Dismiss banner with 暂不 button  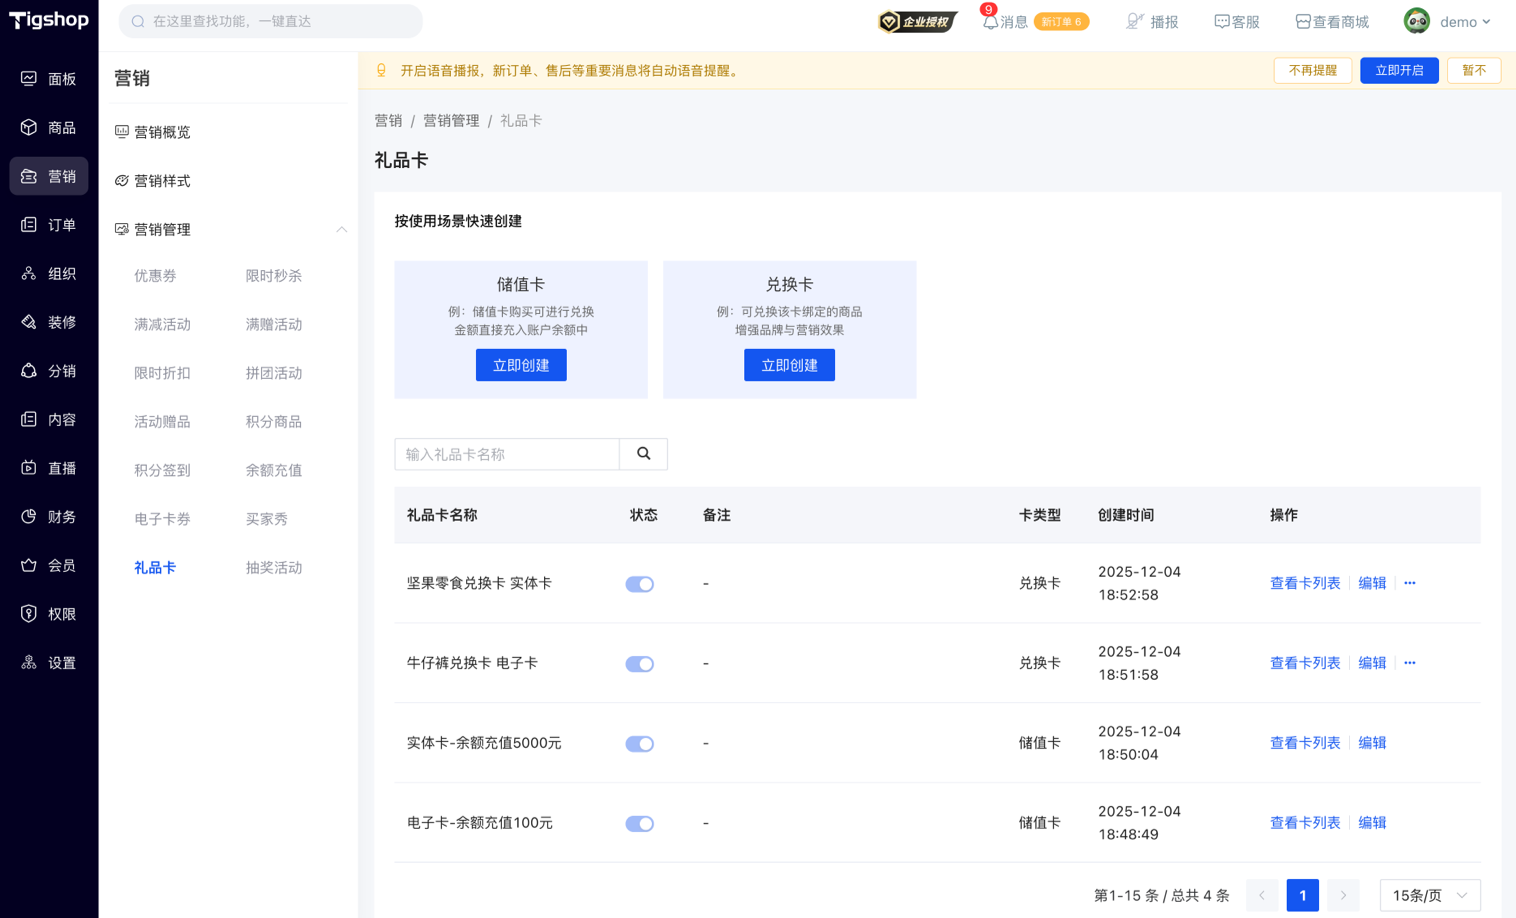(x=1474, y=70)
